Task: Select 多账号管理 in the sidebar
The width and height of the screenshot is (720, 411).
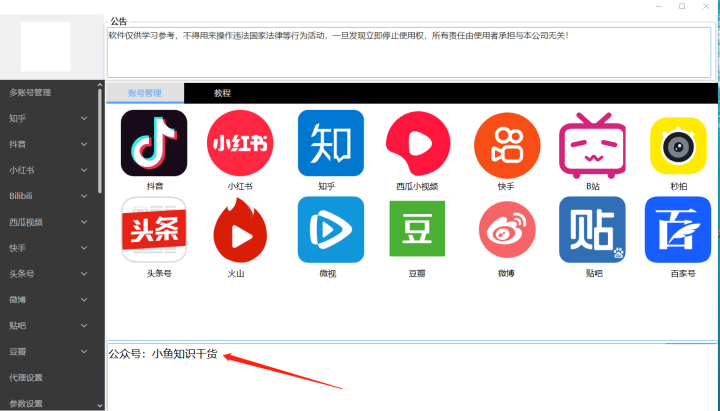Action: (x=30, y=92)
